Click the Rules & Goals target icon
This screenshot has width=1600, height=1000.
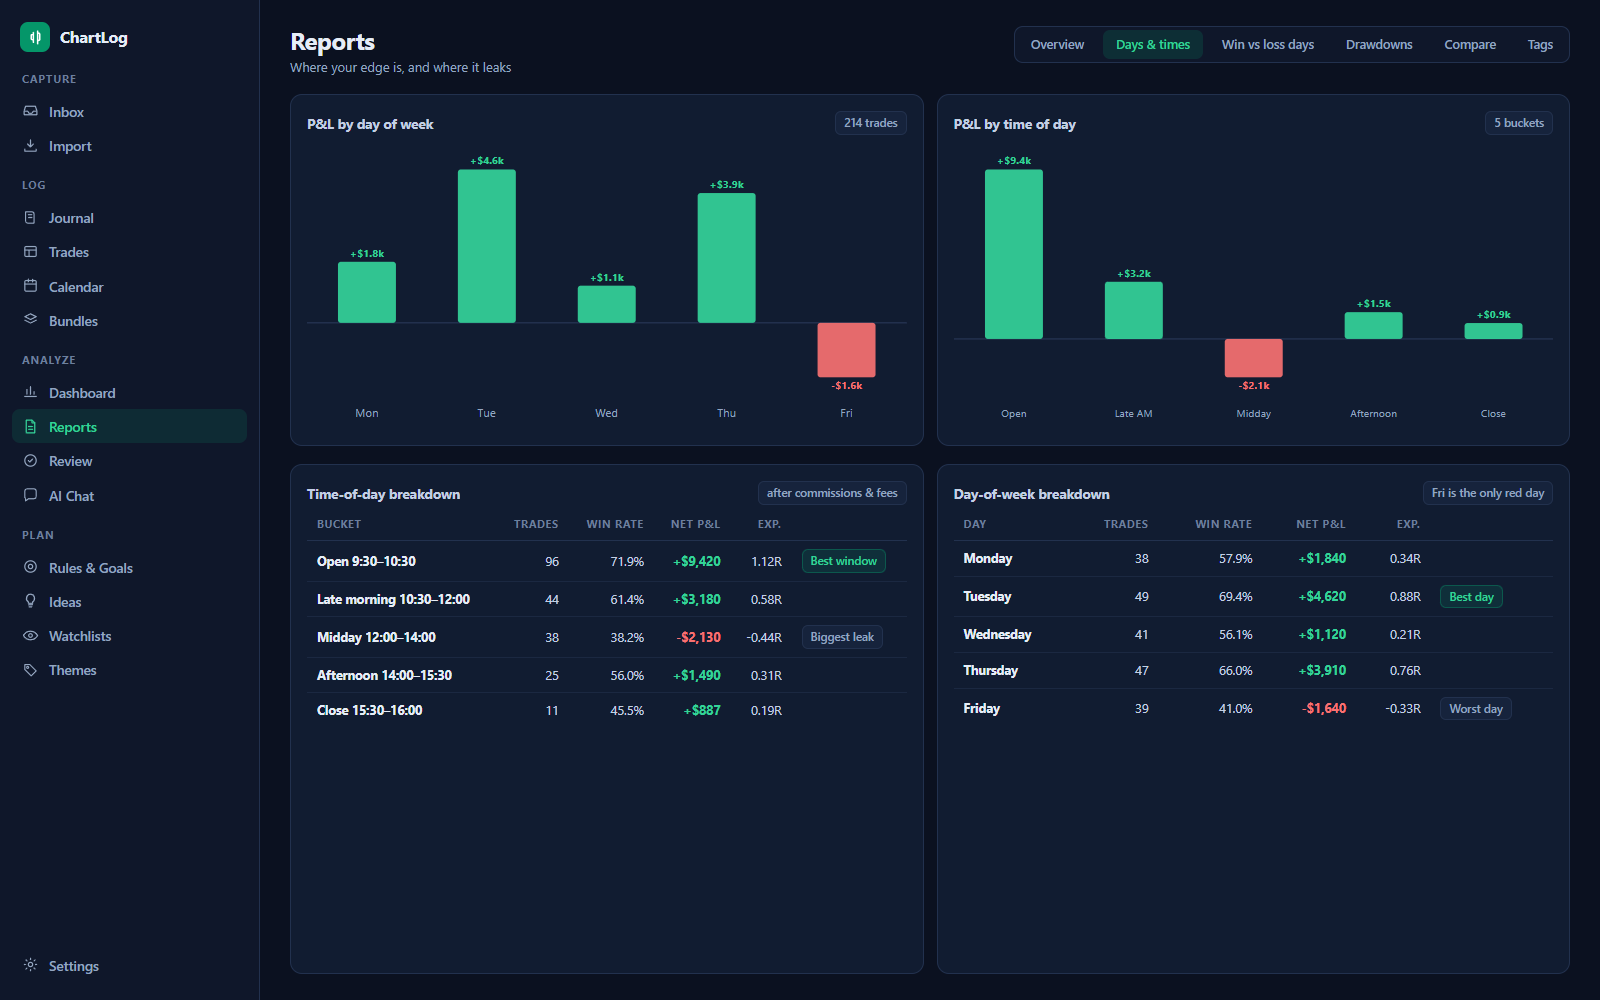click(x=31, y=567)
